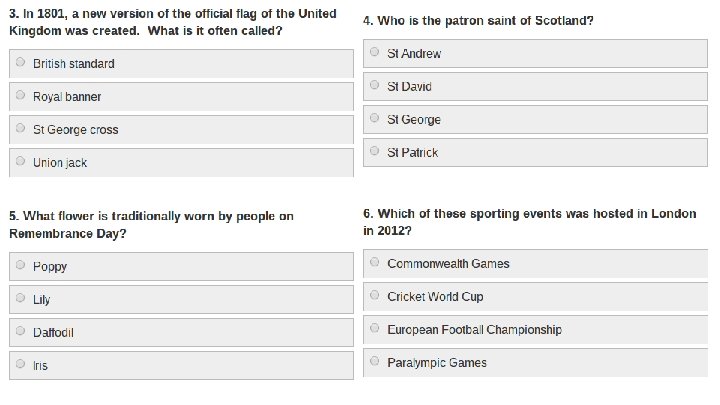
Task: Select the Iris answer
Action: 20,365
